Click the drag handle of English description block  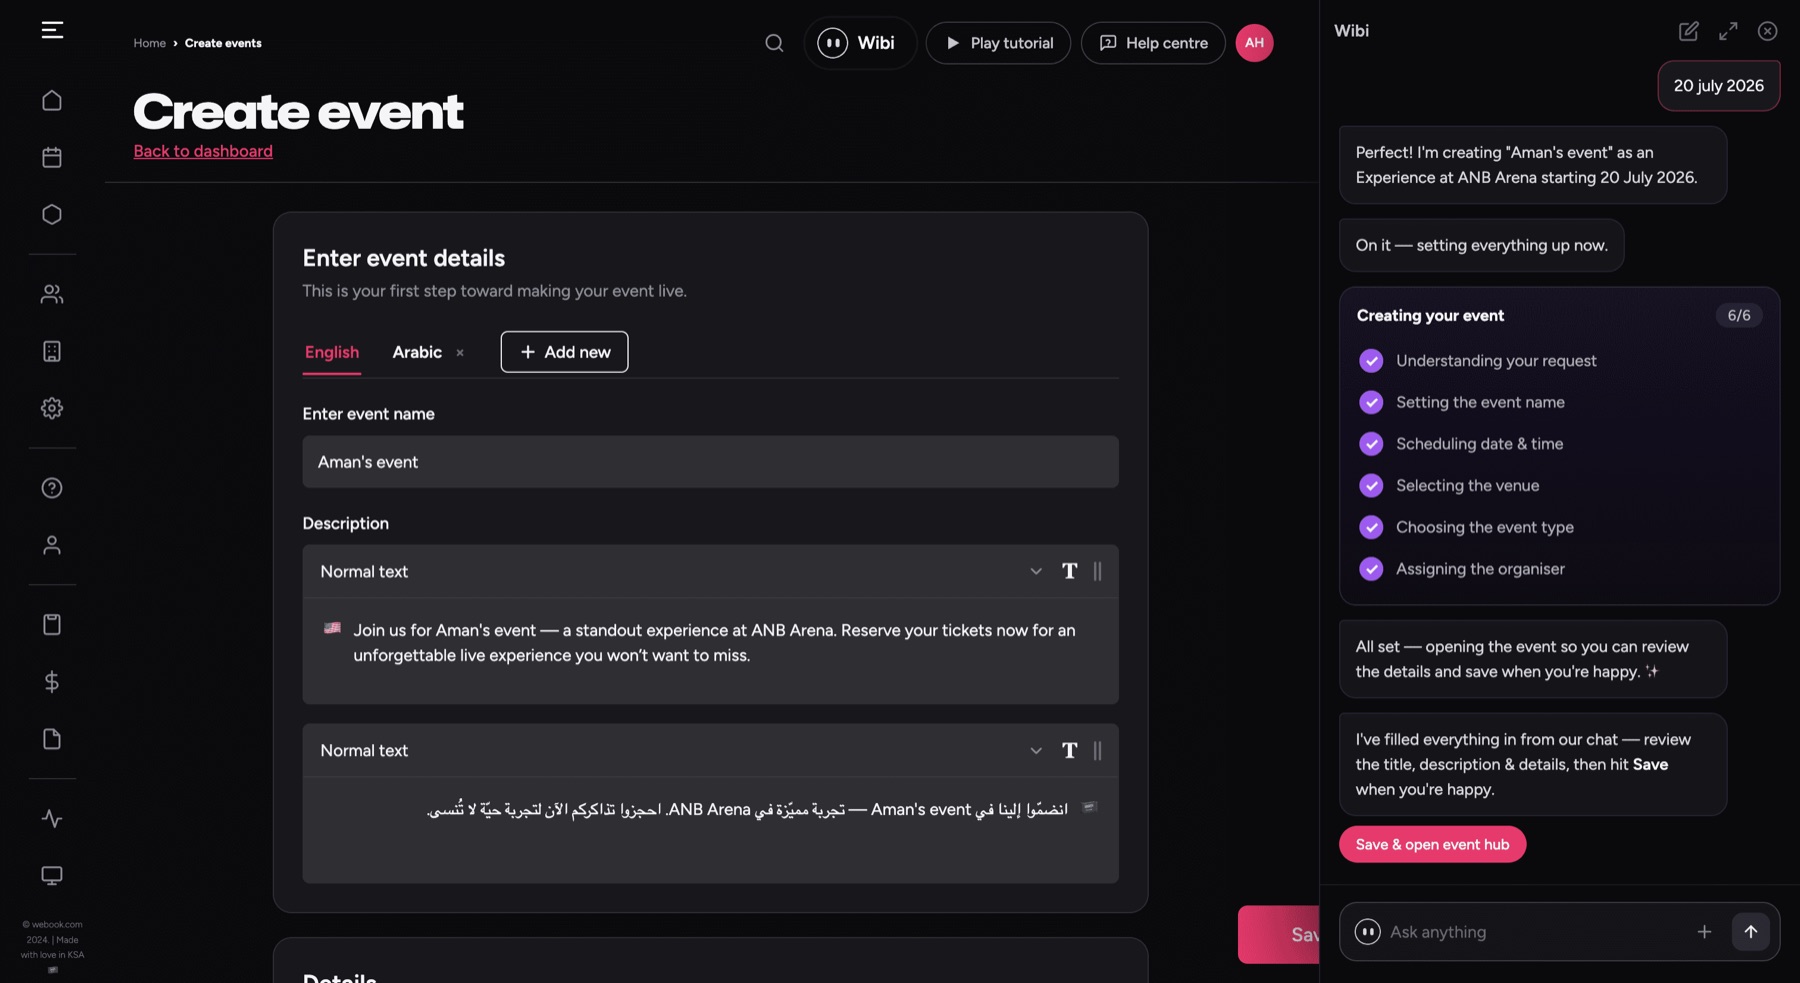tap(1097, 571)
